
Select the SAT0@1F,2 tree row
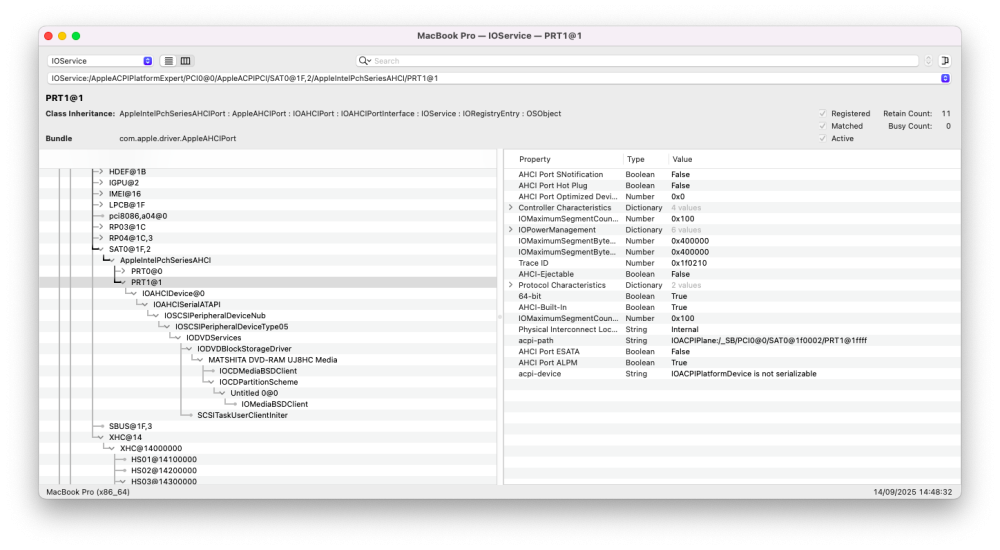pos(268,249)
